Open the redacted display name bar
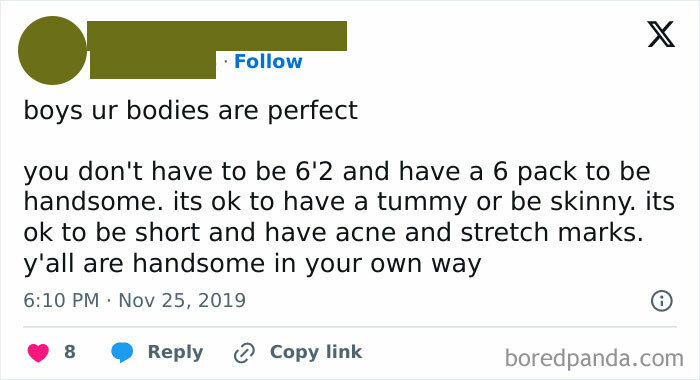 [x=217, y=36]
